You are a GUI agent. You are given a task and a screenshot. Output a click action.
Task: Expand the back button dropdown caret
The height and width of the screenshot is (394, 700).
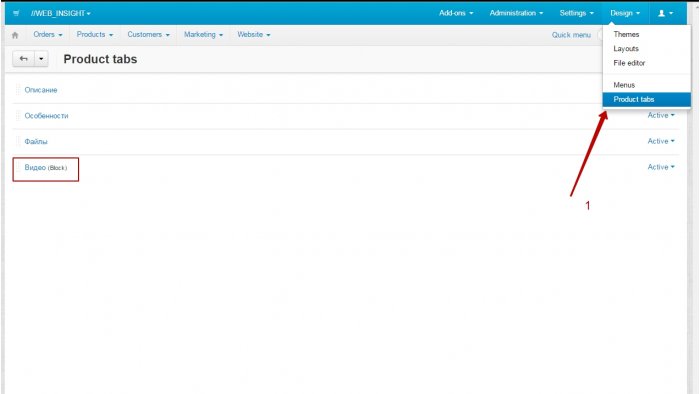[x=41, y=59]
